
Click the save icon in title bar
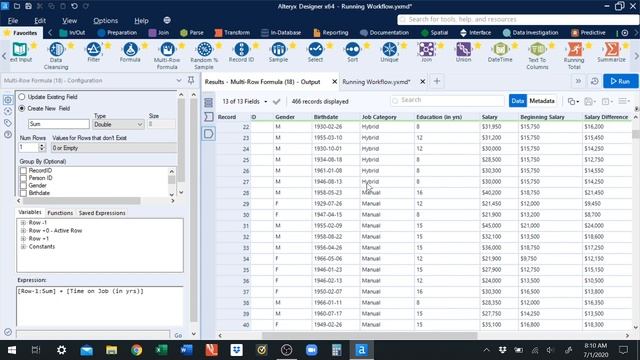(28, 6)
